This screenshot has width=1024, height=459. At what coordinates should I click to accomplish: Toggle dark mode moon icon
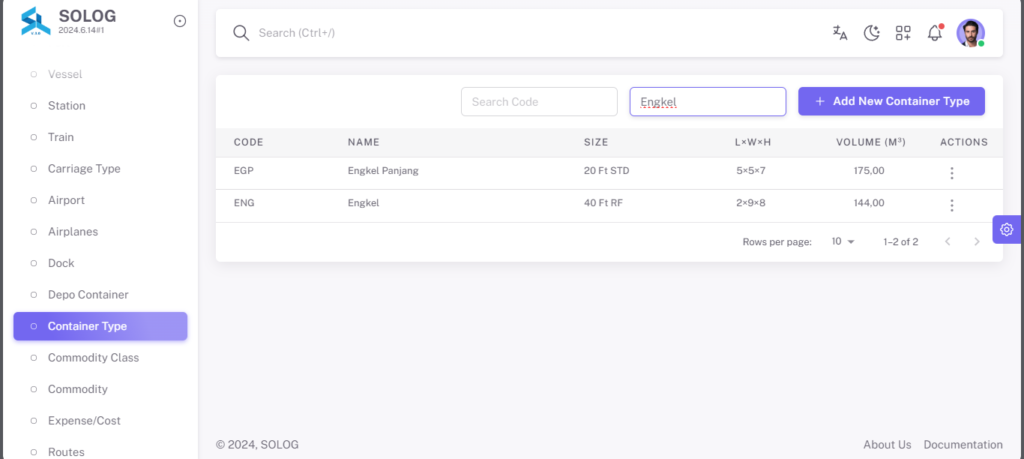[872, 33]
